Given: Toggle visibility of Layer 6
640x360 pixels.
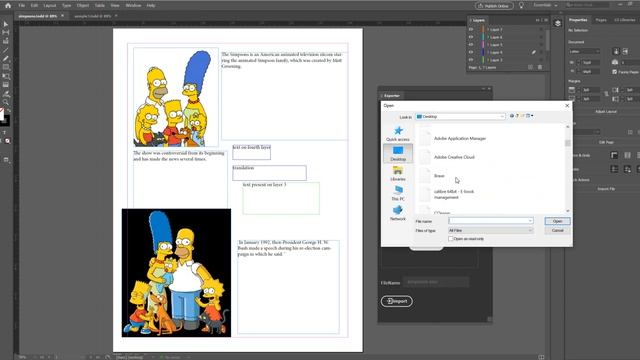Looking at the screenshot, I should (x=471, y=37).
